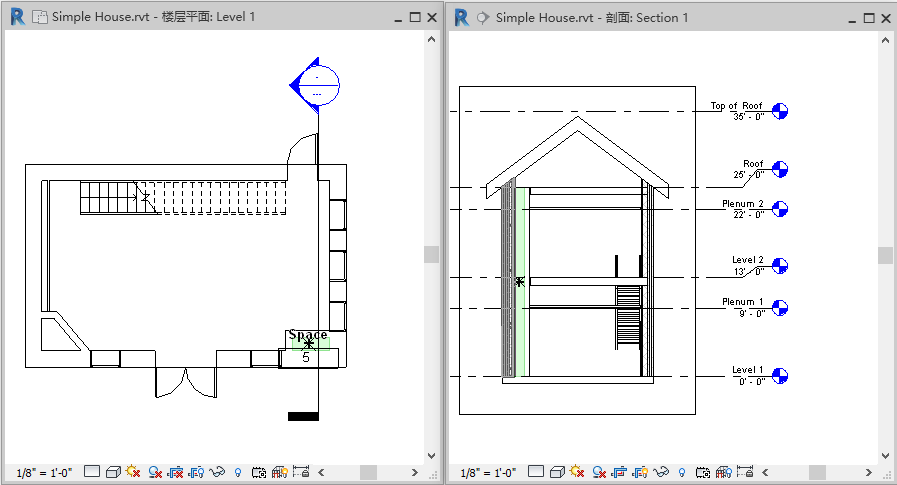897x485 pixels.
Task: Open Temporary Hide/Isolate glasses in Level 1 view
Action: (x=217, y=472)
